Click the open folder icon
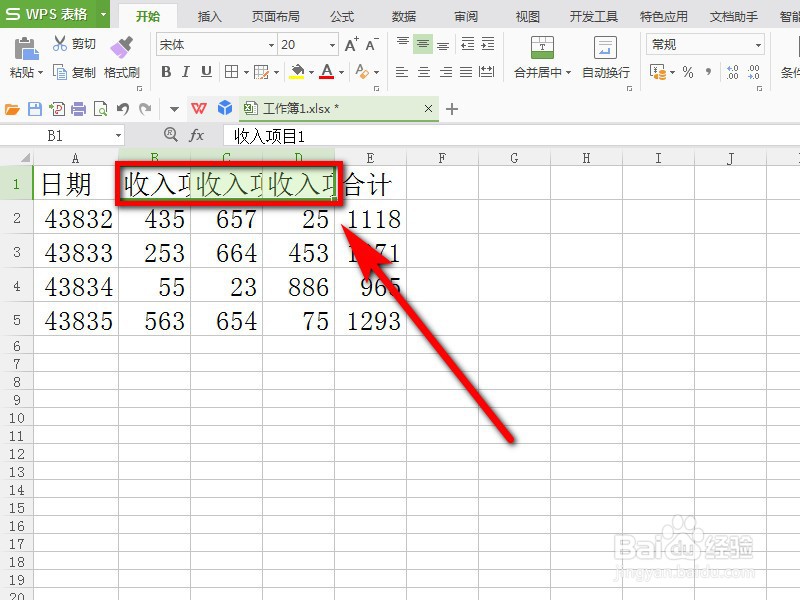 click(x=12, y=109)
